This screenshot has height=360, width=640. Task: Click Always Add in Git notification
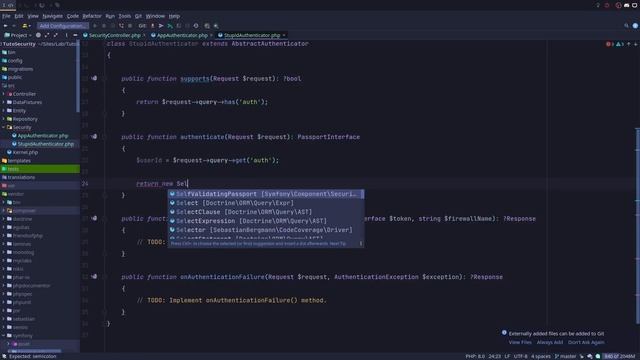pos(549,342)
